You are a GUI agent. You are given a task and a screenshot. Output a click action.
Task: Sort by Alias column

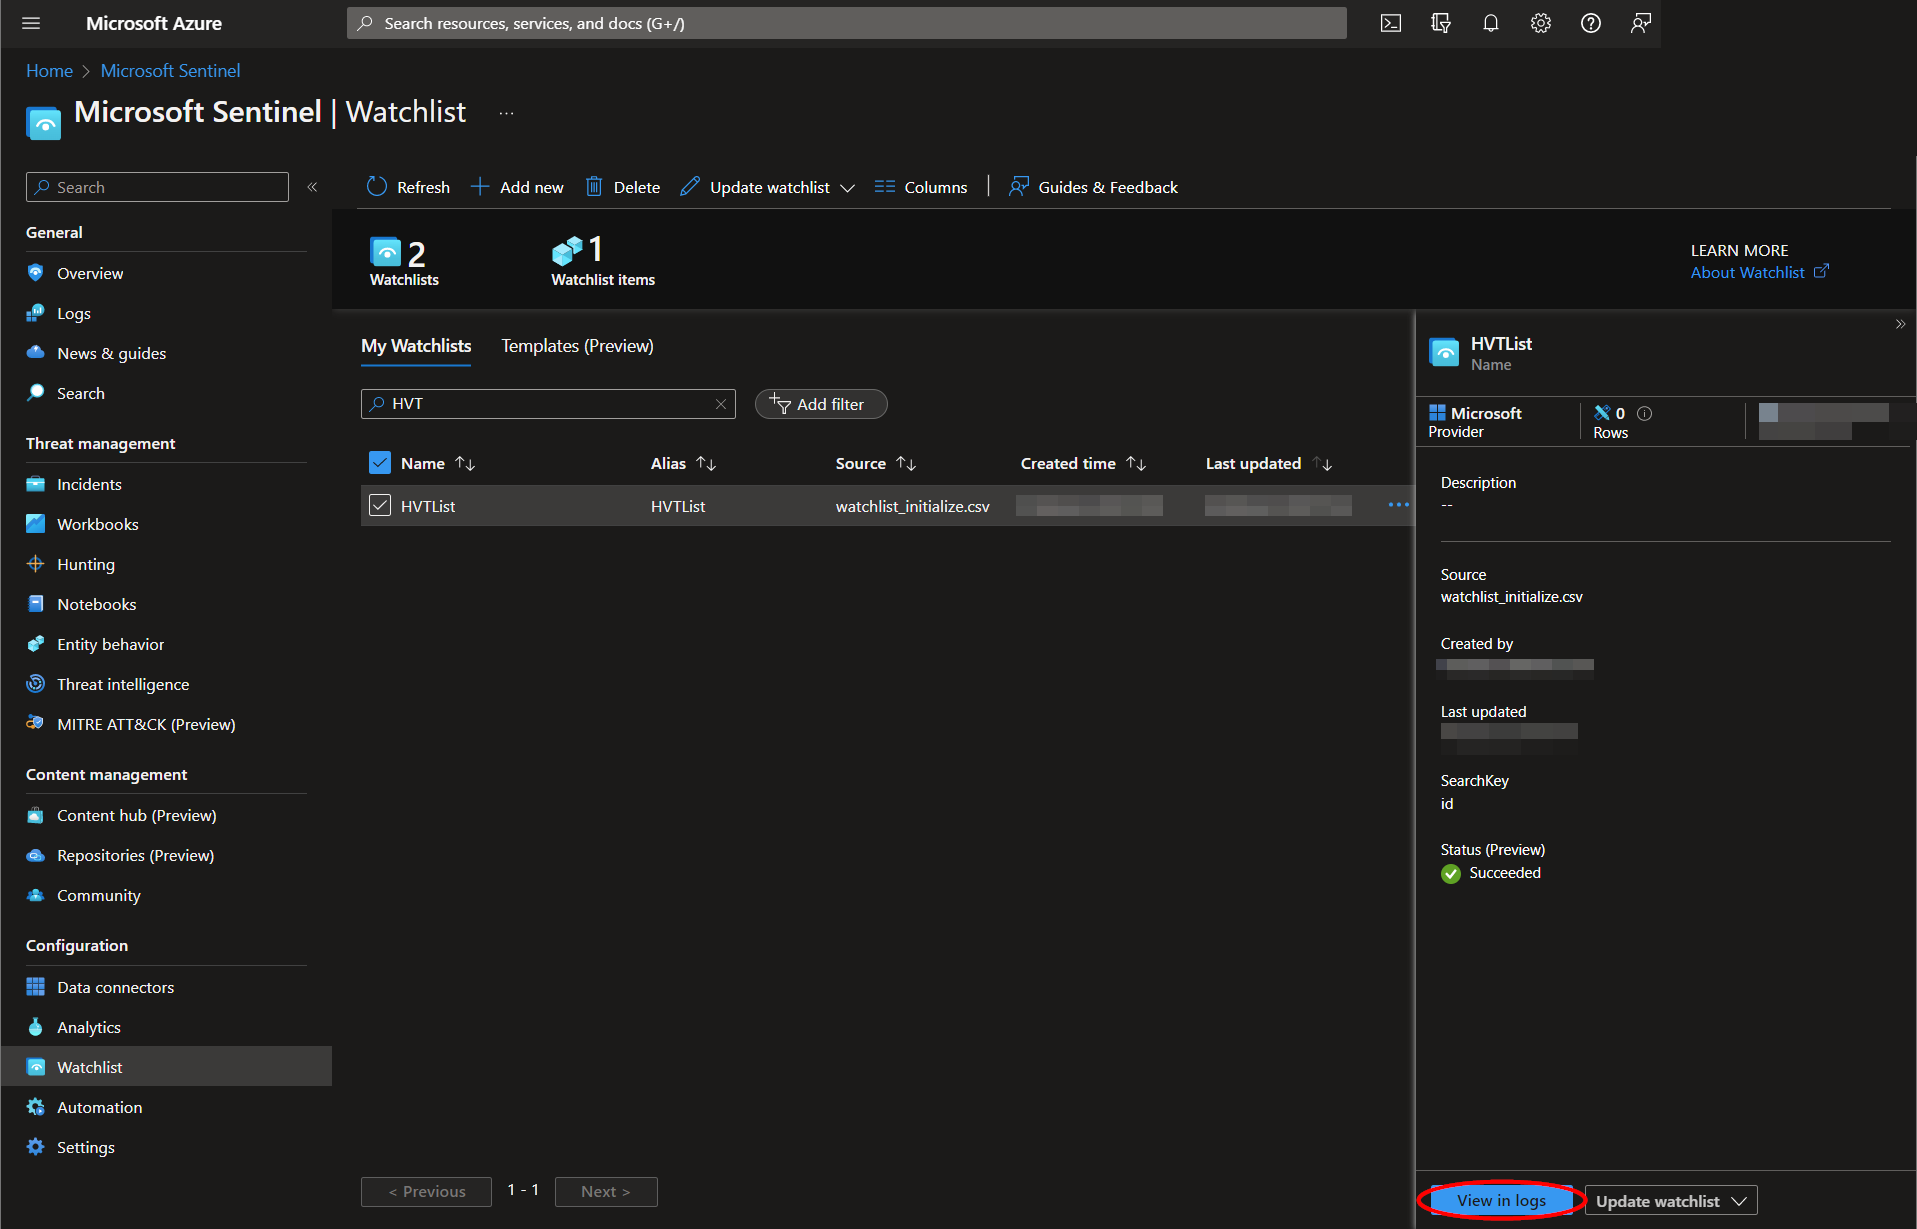[x=683, y=463]
